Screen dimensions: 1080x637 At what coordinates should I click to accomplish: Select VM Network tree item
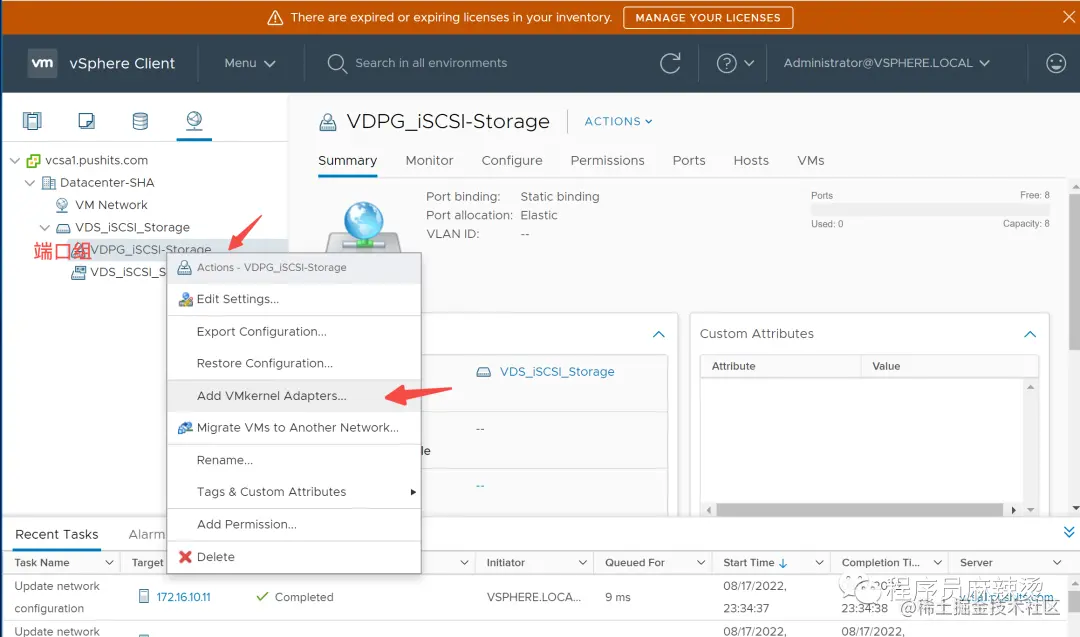111,205
